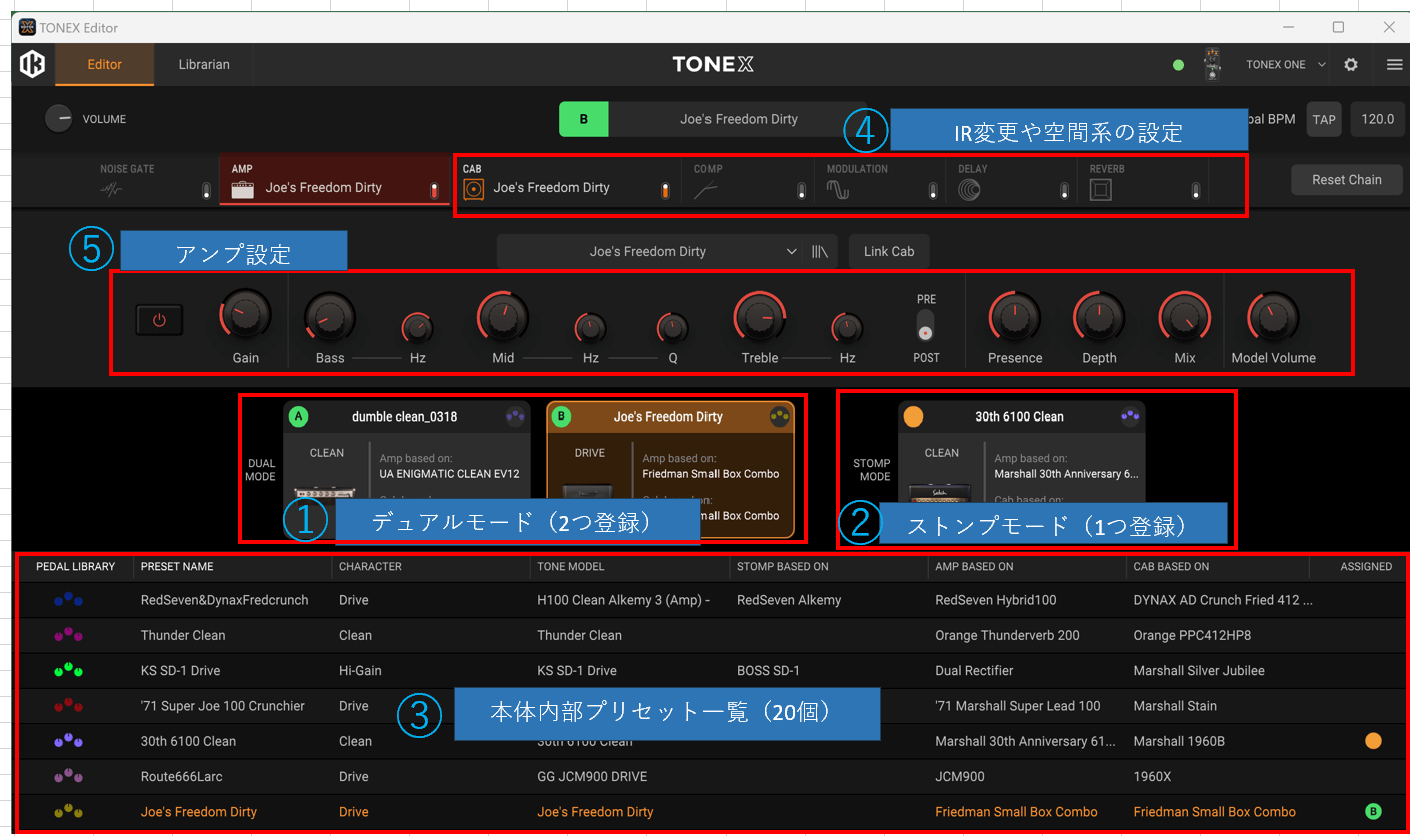Click the Modulation wave icon
Image resolution: width=1410 pixels, height=836 pixels.
coord(838,190)
